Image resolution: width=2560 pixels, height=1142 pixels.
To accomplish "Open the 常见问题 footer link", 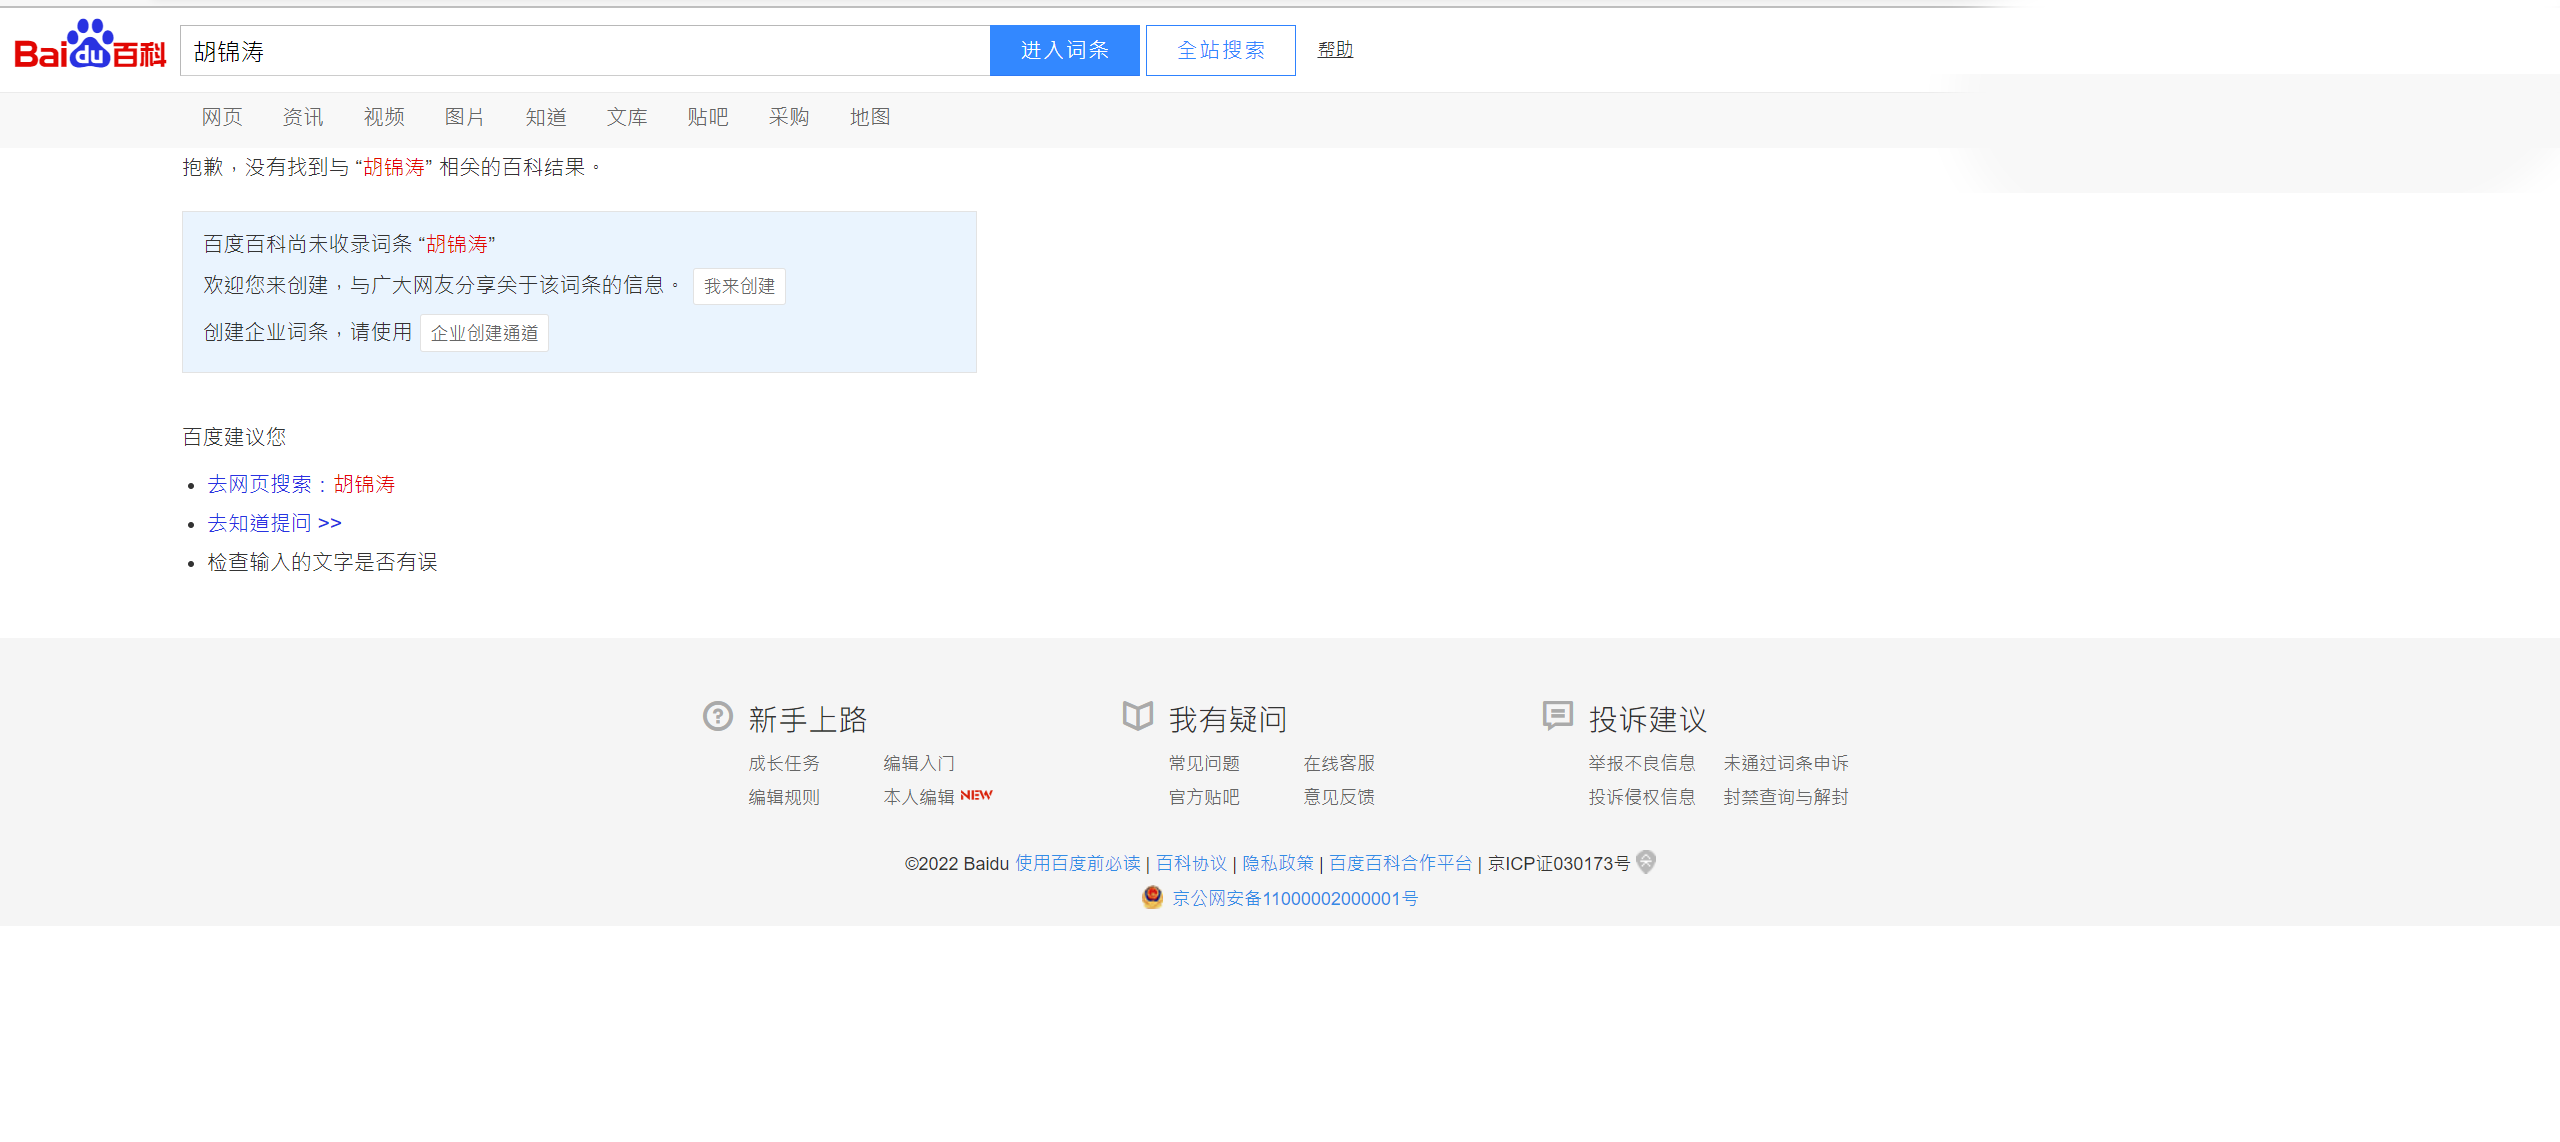I will click(x=1204, y=764).
